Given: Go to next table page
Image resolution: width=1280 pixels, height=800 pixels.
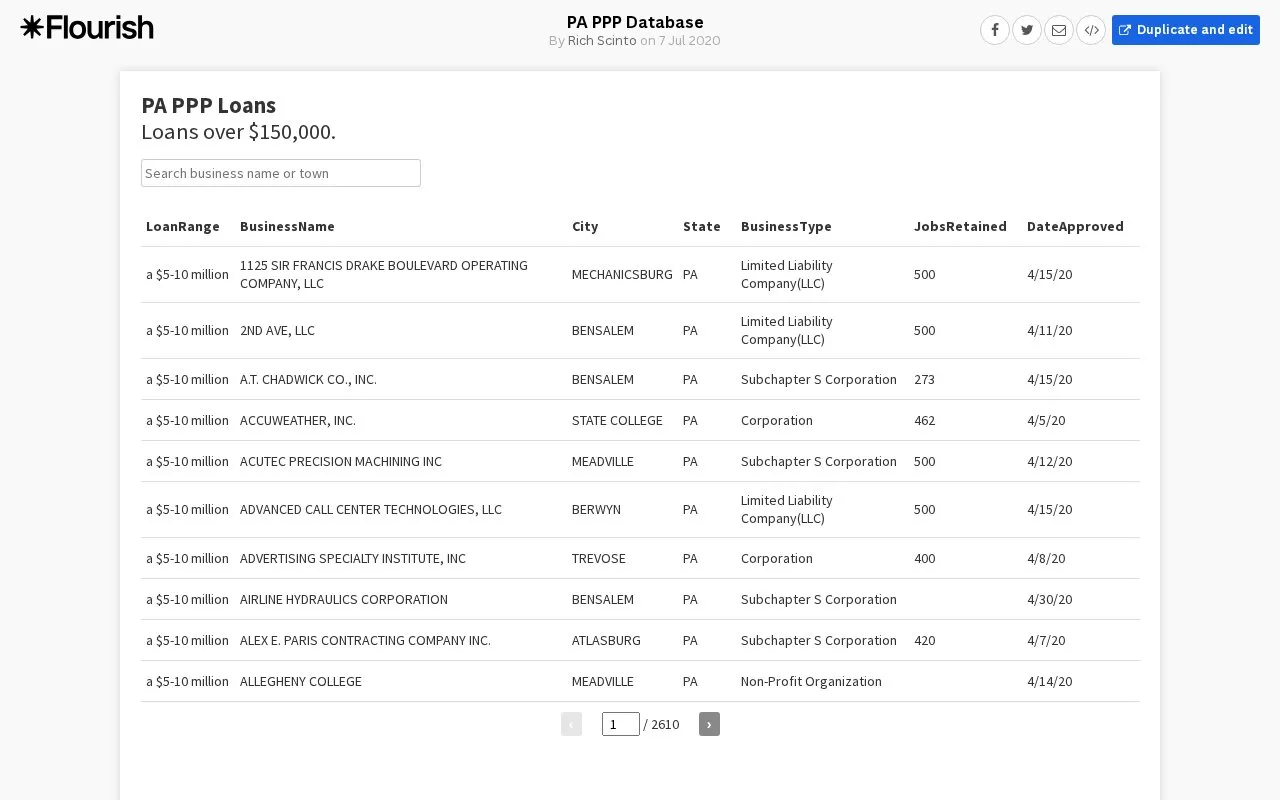Looking at the screenshot, I should [x=709, y=724].
